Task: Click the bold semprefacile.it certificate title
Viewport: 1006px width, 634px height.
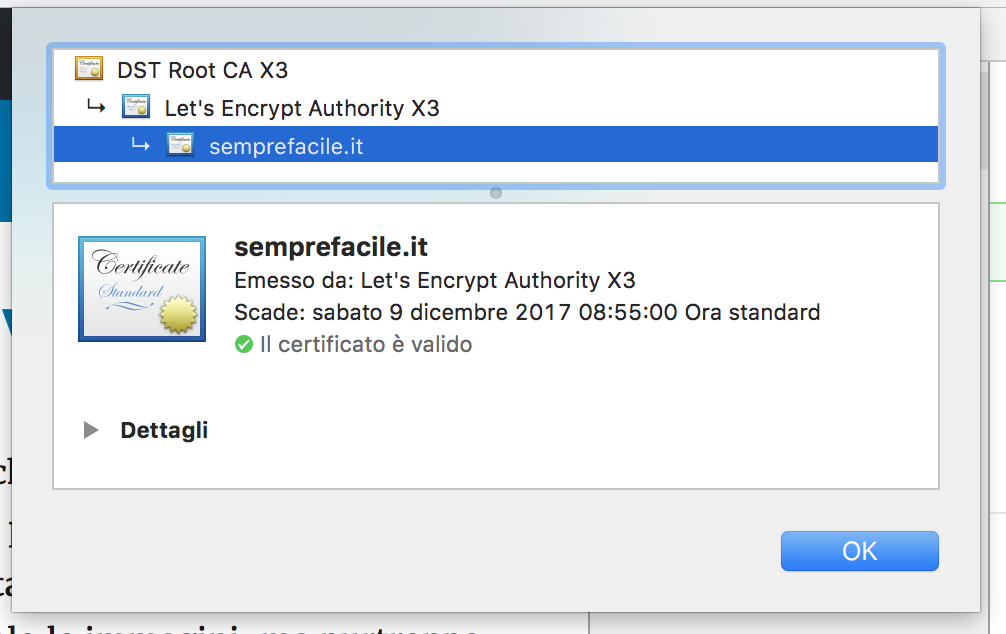Action: tap(330, 247)
